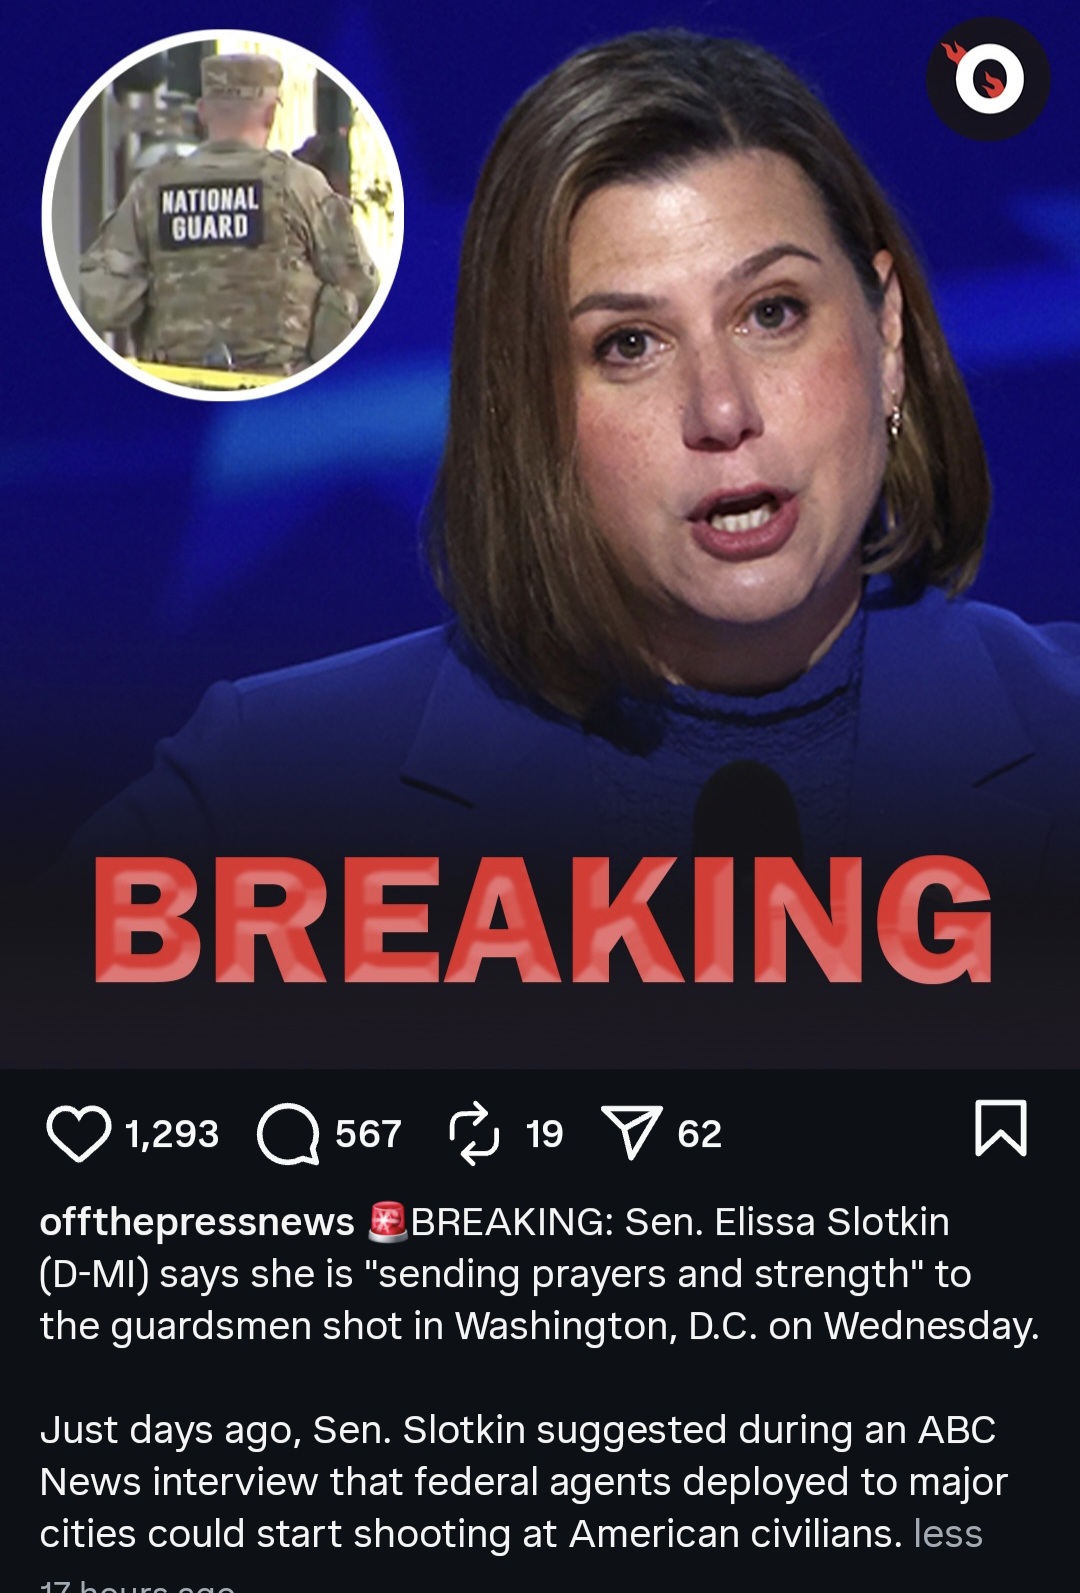1080x1593 pixels.
Task: Tap the red BREAKING headline text
Action: 543,920
